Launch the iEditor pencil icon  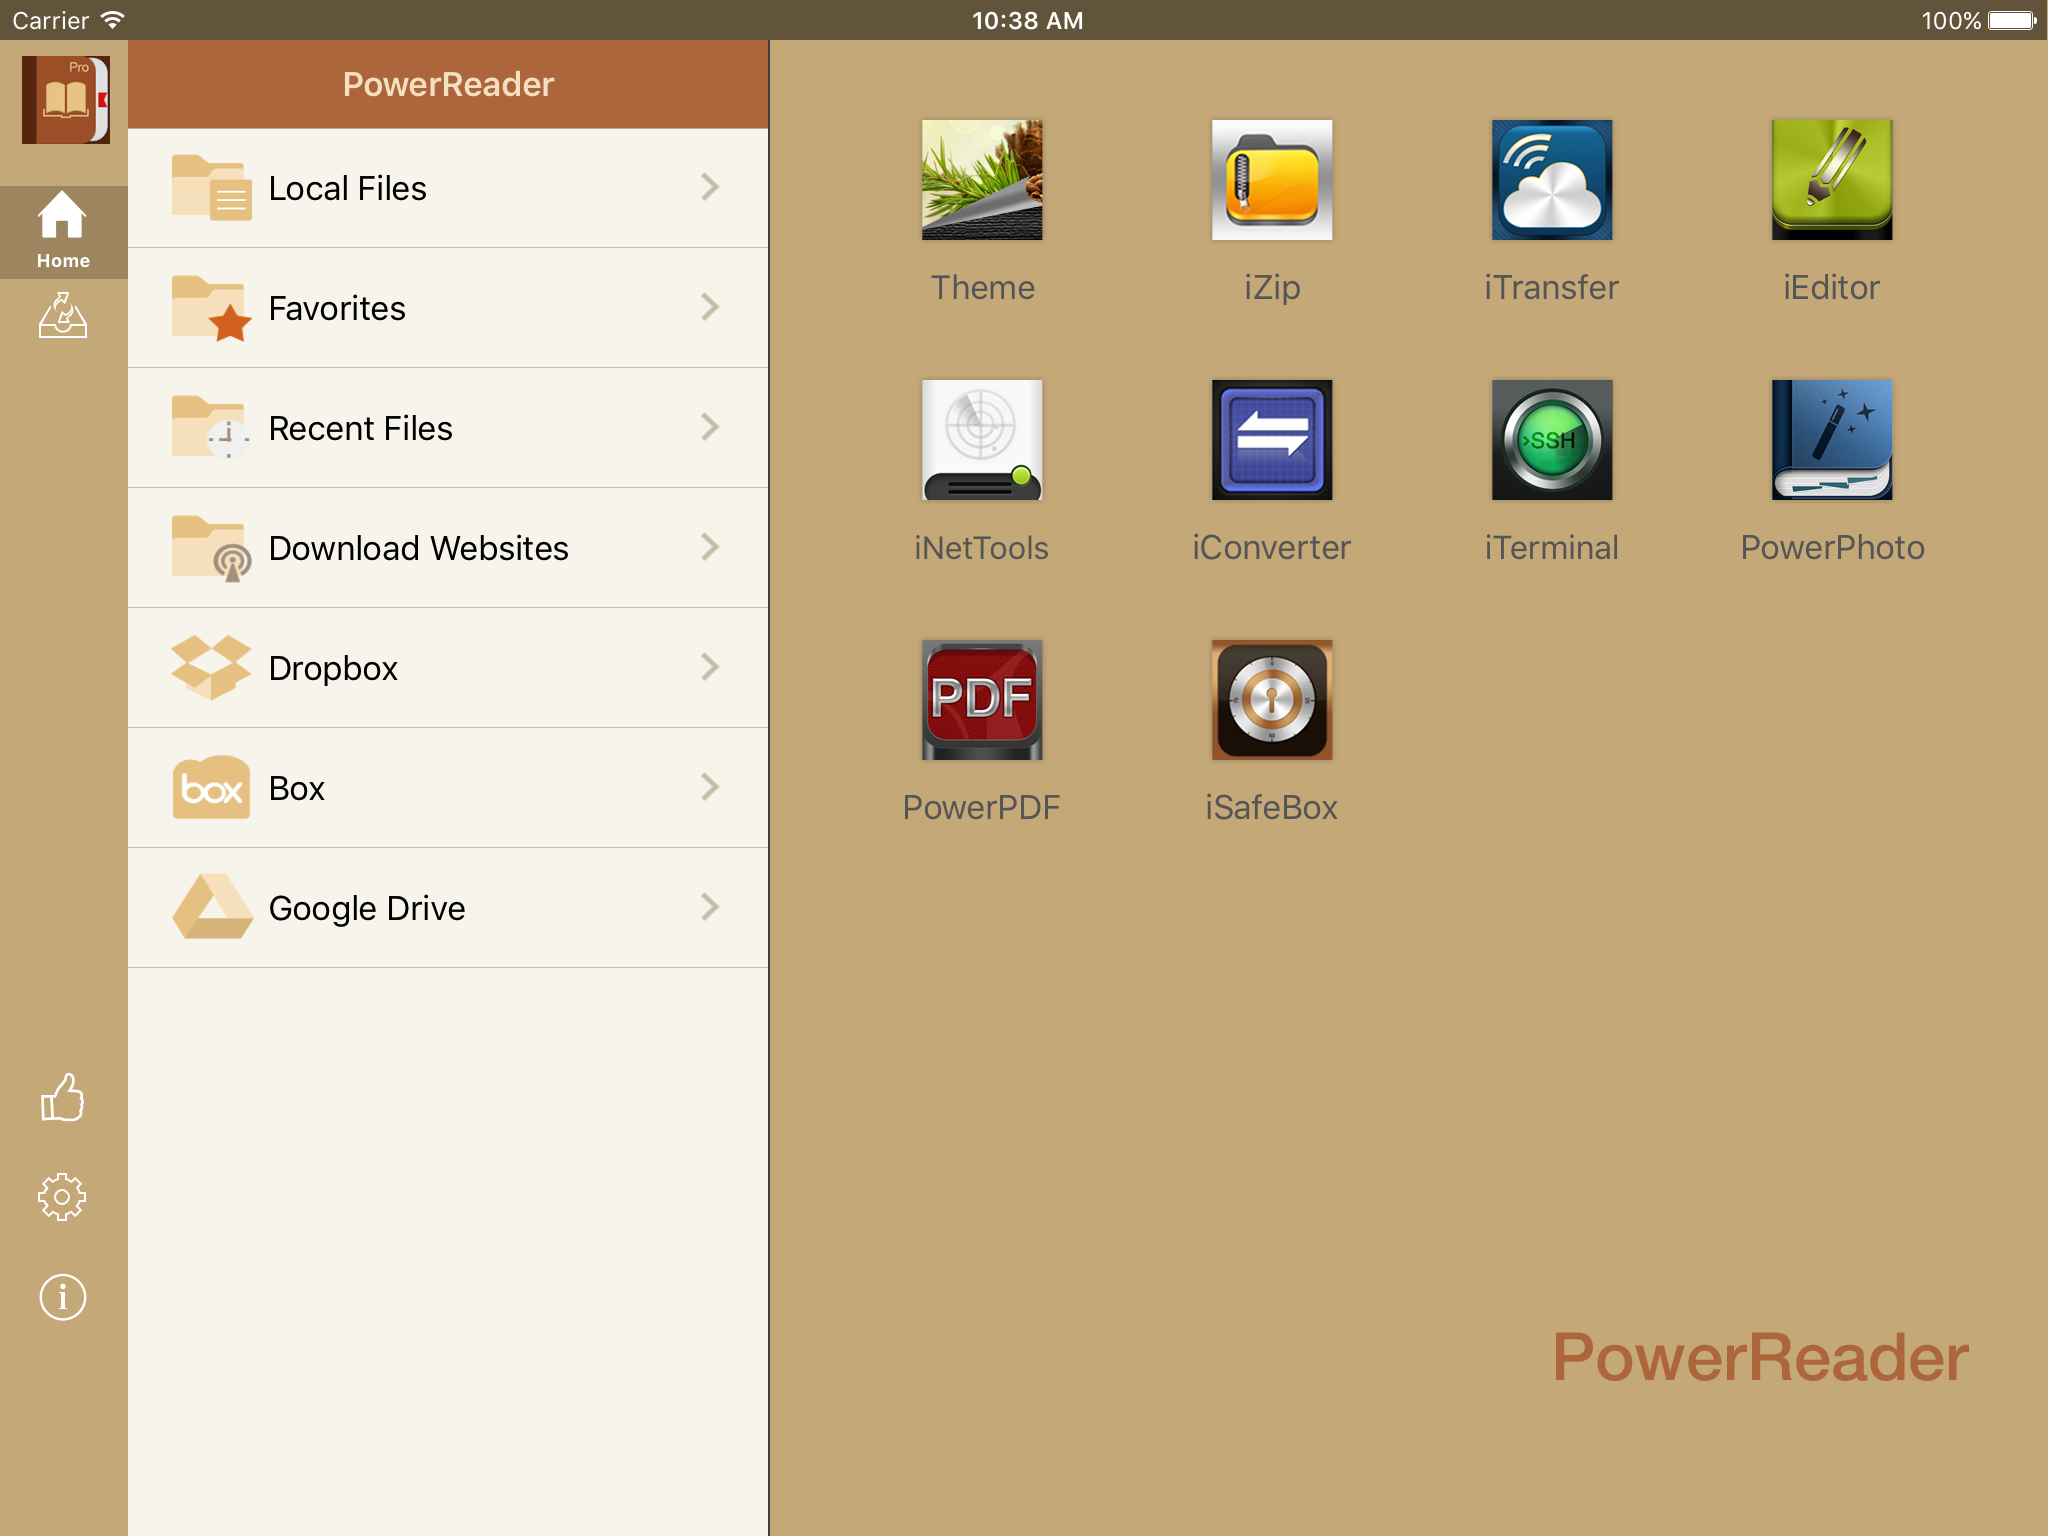coord(1831,181)
